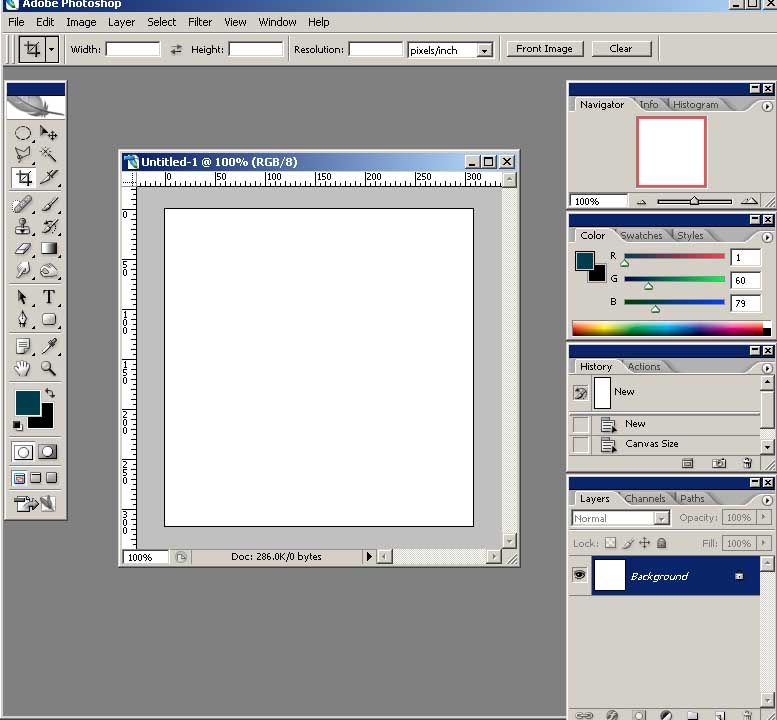Activate the Type tool
This screenshot has width=777, height=720.
point(48,297)
